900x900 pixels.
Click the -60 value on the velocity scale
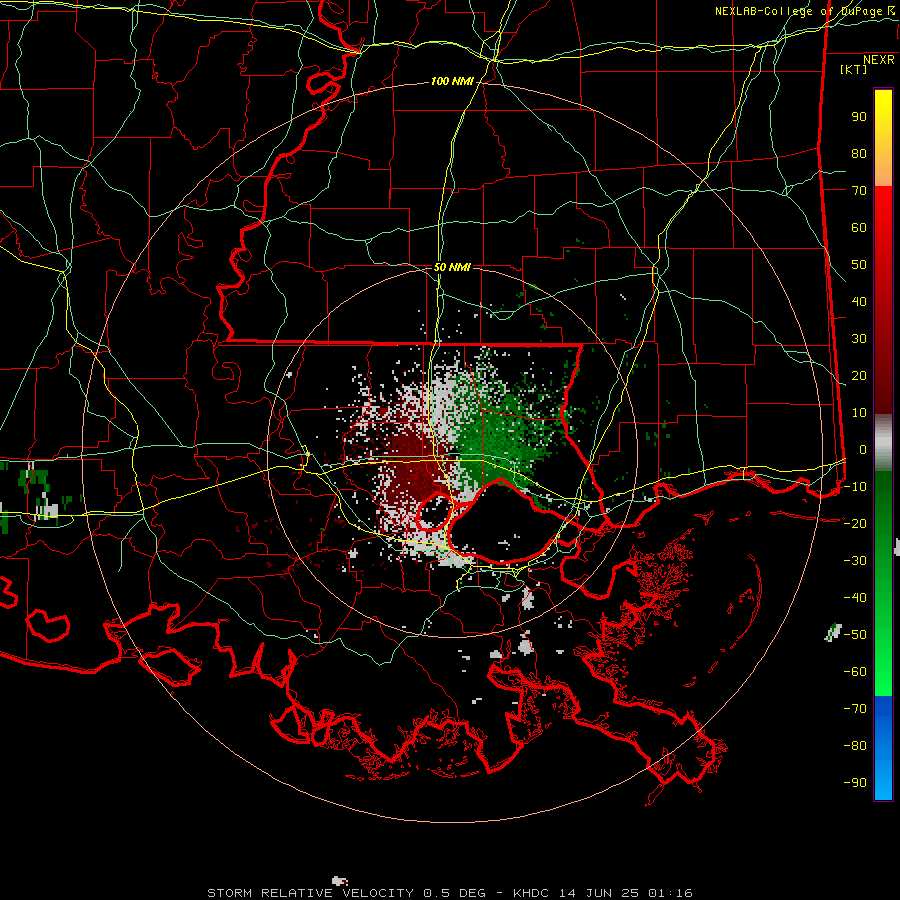click(x=855, y=672)
